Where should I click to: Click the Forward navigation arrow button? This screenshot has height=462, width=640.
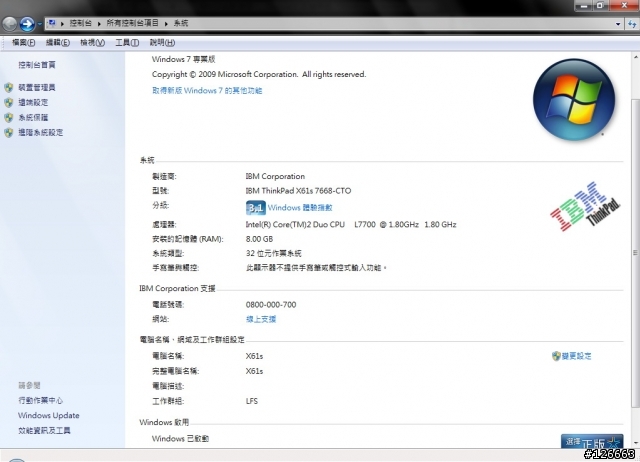pyautogui.click(x=27, y=24)
